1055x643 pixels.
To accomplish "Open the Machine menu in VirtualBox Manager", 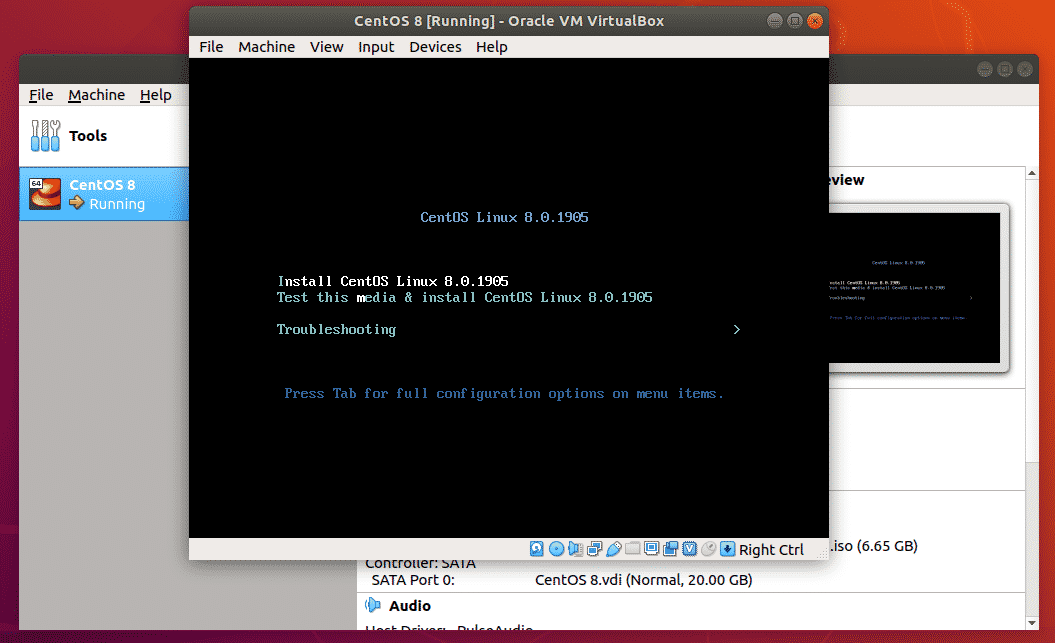I will point(96,95).
